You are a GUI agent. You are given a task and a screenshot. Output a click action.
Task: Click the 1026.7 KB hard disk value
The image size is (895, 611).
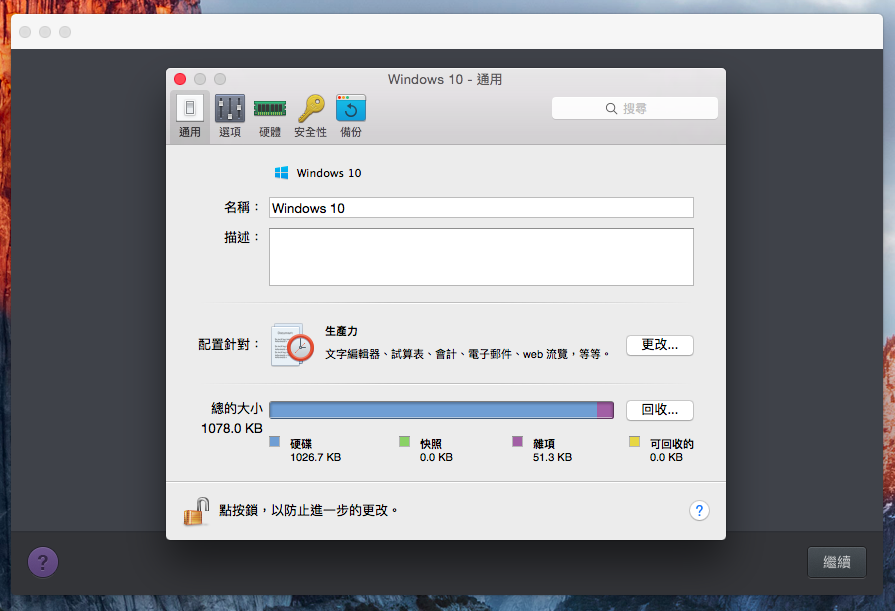(x=316, y=457)
